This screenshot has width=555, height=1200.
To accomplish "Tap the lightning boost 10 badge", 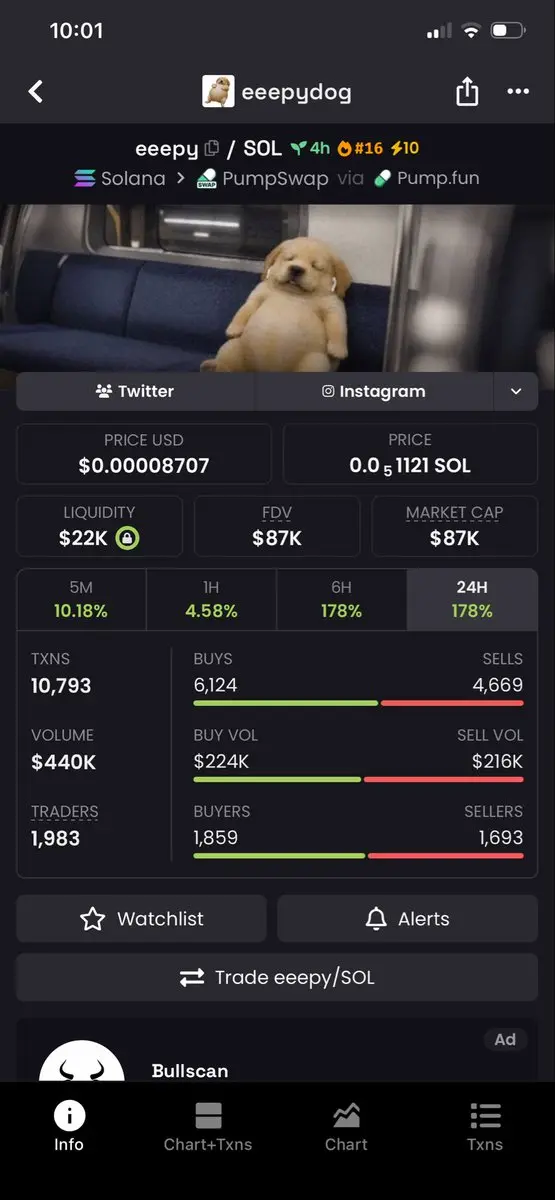I will pyautogui.click(x=405, y=148).
